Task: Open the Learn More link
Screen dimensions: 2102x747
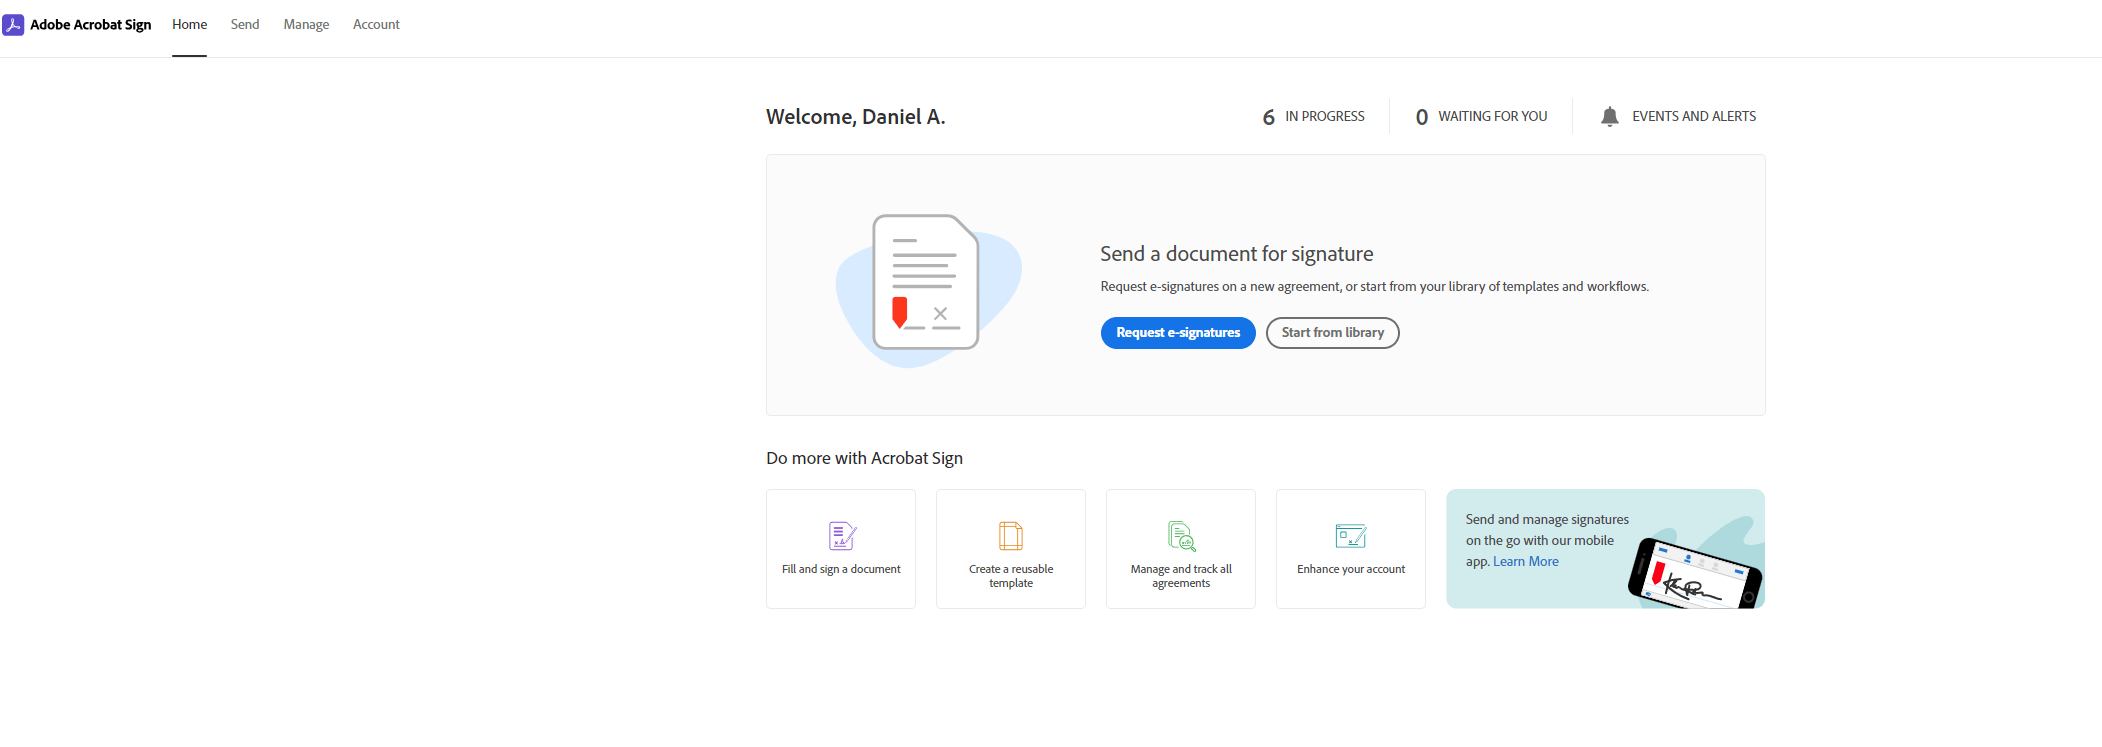Action: [1526, 562]
